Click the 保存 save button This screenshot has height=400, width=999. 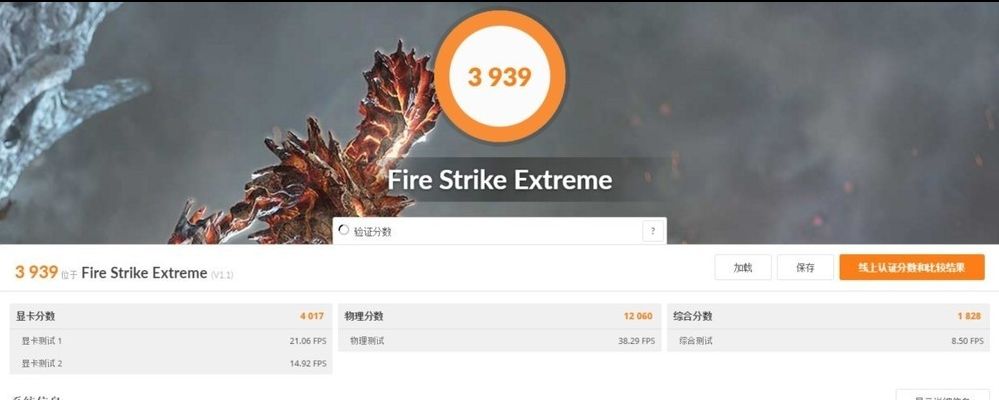(x=805, y=268)
